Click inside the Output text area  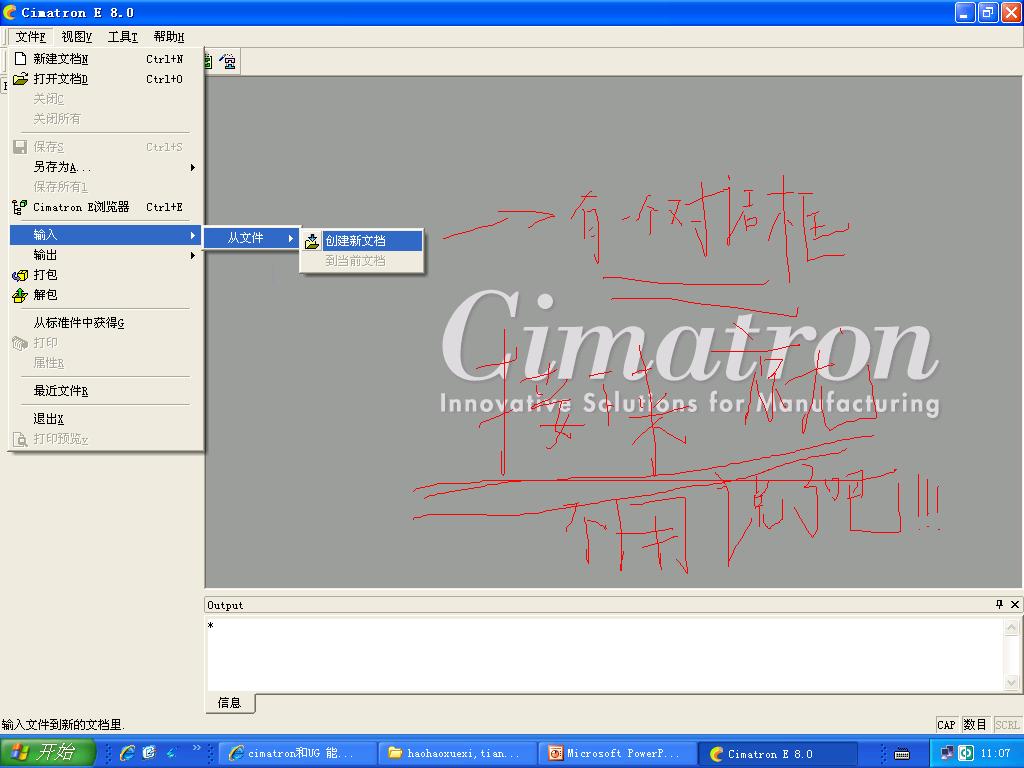point(604,654)
